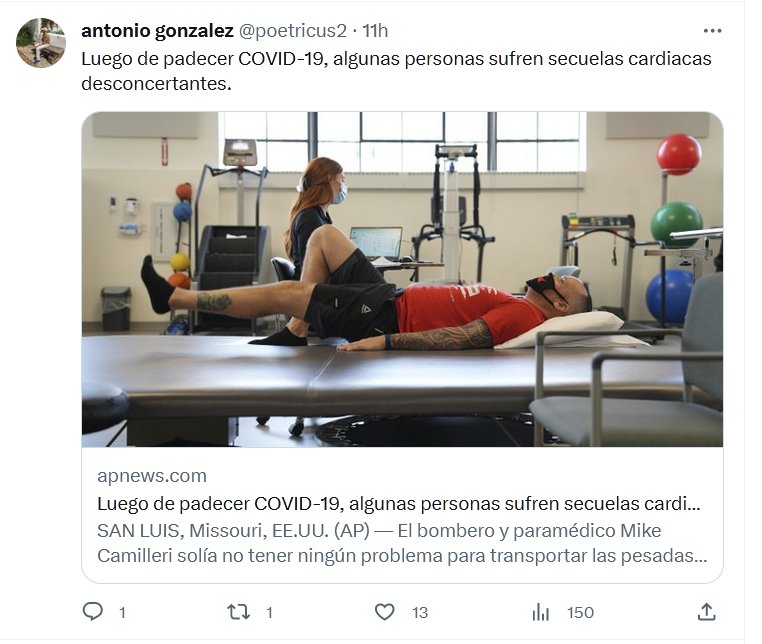This screenshot has height=644, width=762.
Task: Click the apnews.com domain link
Action: 152,475
